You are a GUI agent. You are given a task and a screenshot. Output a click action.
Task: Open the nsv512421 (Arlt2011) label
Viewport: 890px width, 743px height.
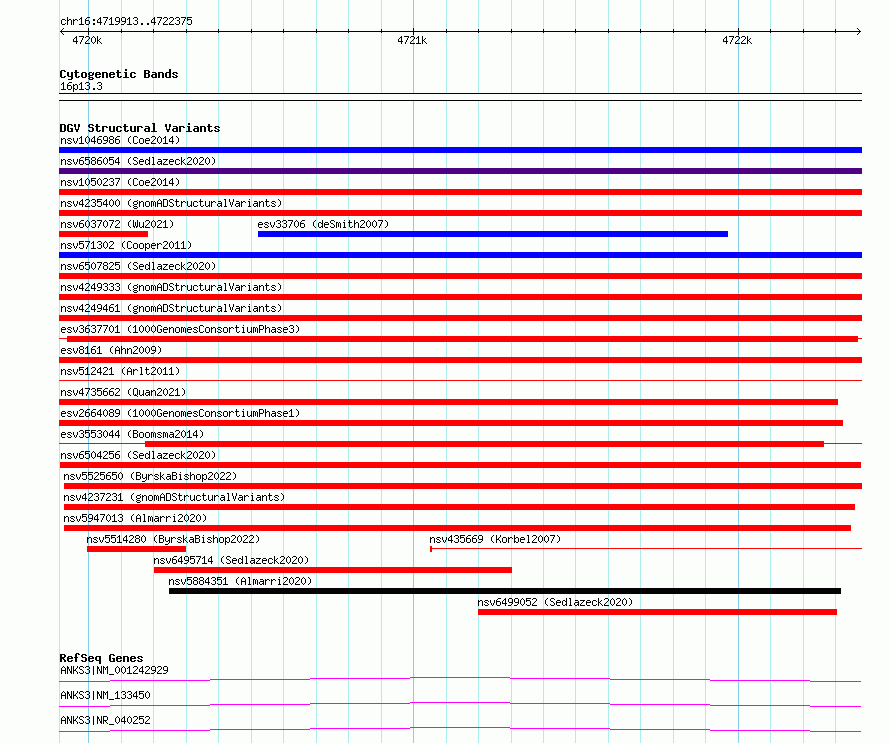coord(120,371)
